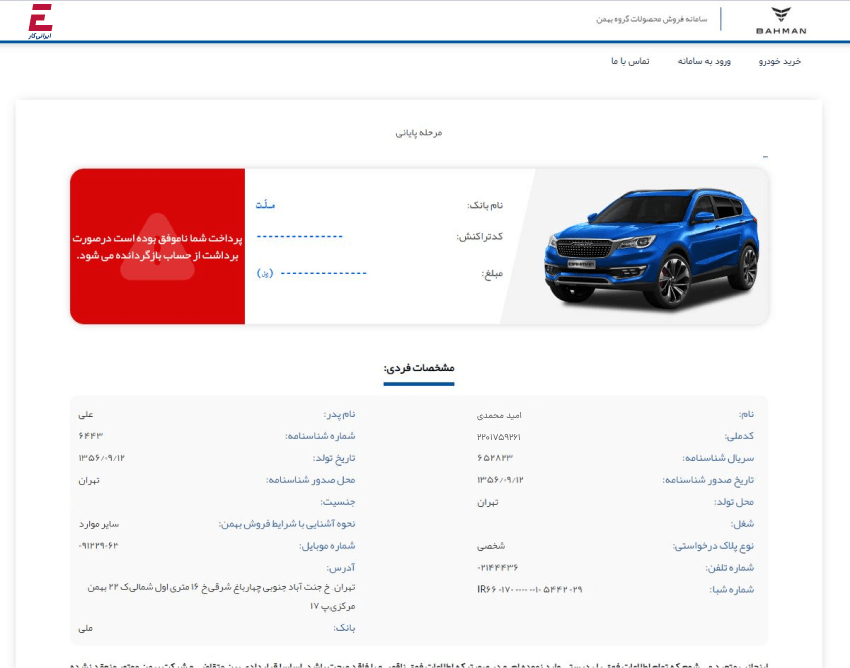The image size is (850, 668).
Task: Click the Bahman logo icon
Action: (x=781, y=21)
